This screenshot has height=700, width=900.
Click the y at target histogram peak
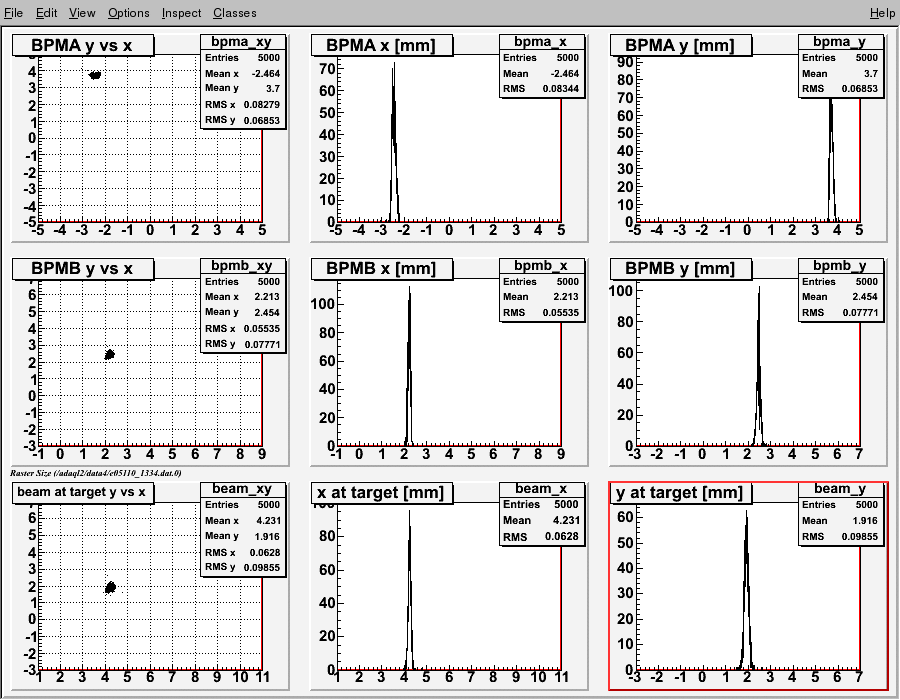coord(746,589)
